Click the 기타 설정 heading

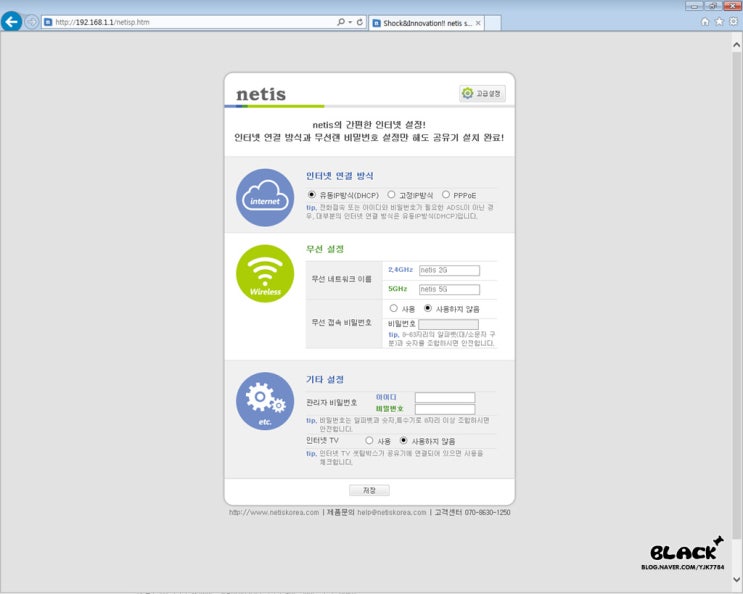coord(325,379)
